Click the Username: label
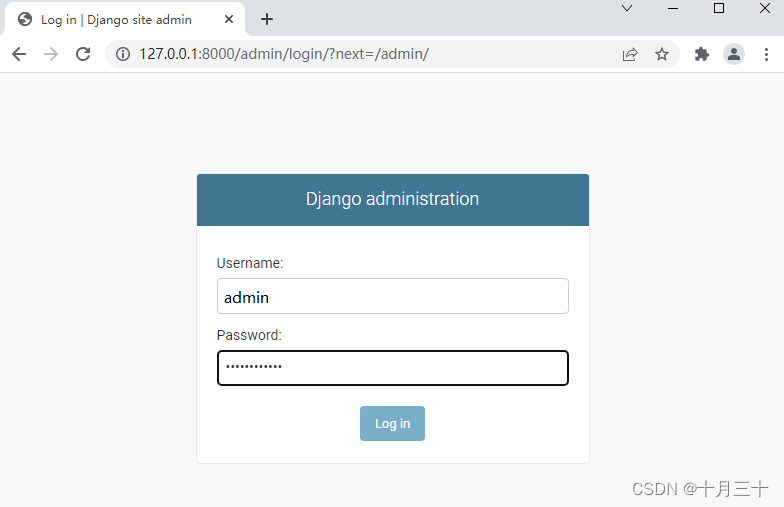The image size is (784, 507). (x=250, y=263)
